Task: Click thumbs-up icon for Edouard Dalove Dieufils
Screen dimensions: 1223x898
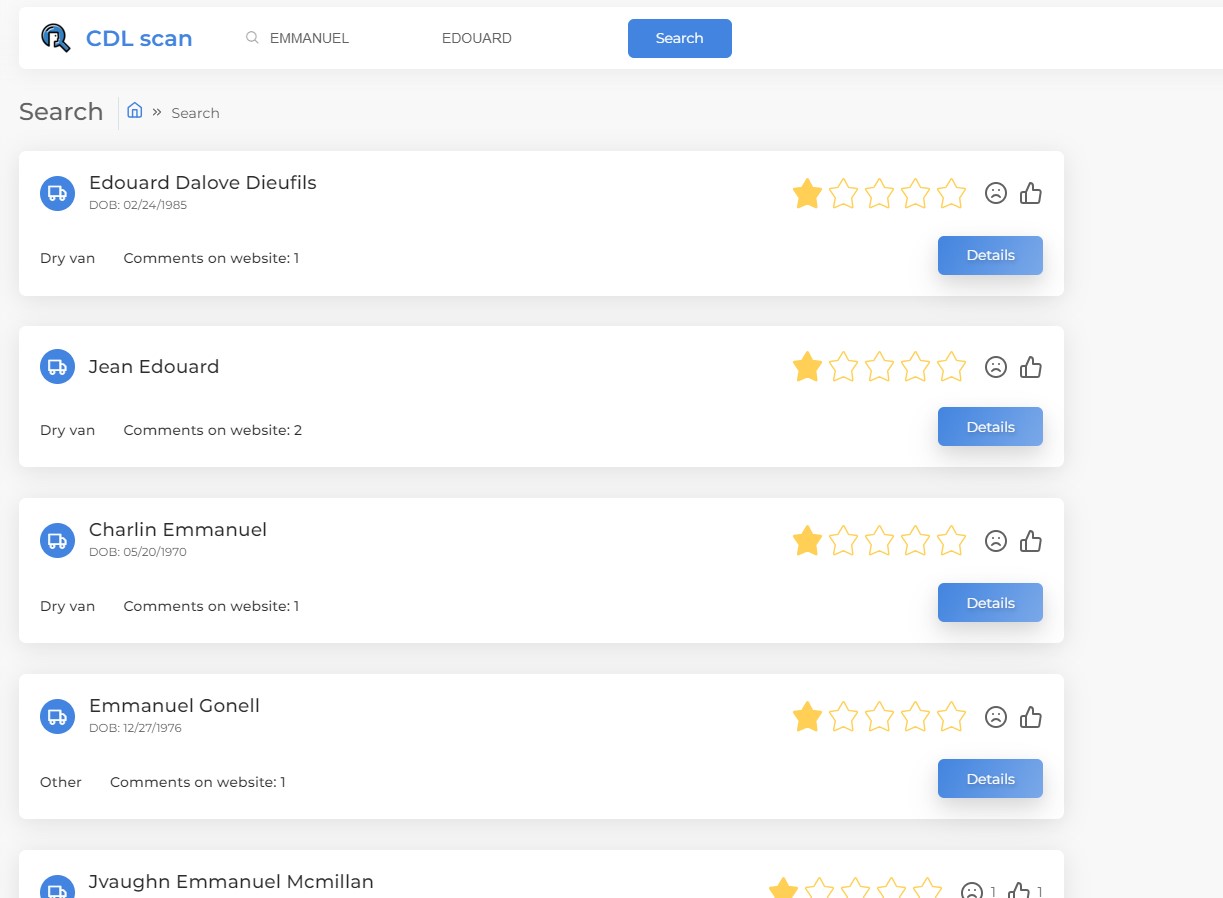Action: click(1031, 193)
